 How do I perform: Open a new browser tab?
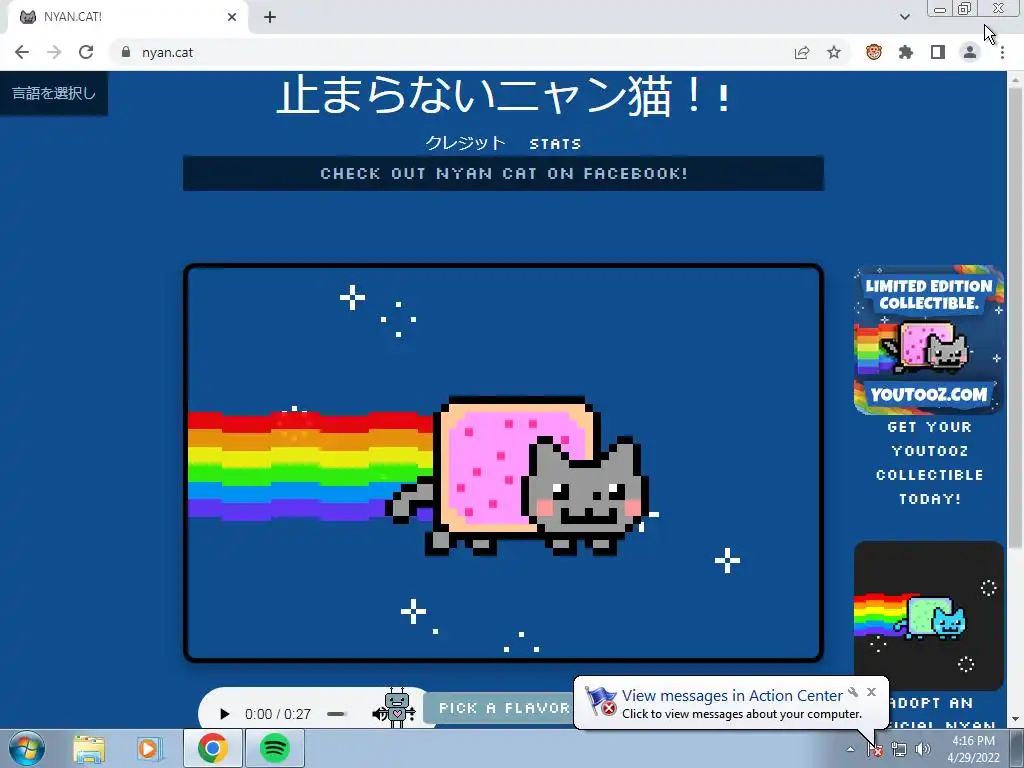point(270,17)
